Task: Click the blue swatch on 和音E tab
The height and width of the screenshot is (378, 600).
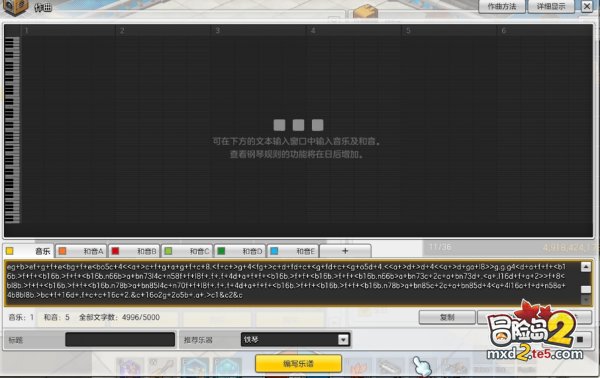Action: pos(274,251)
